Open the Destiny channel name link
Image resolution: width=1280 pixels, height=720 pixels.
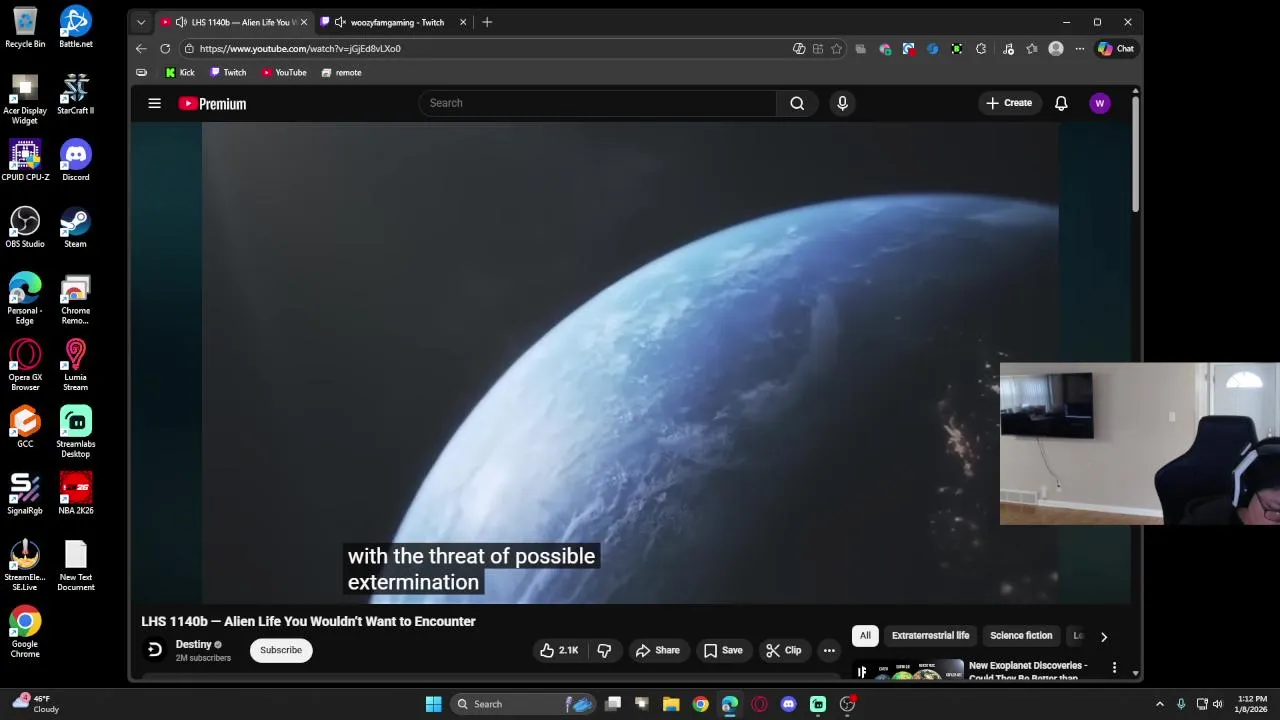pyautogui.click(x=194, y=644)
